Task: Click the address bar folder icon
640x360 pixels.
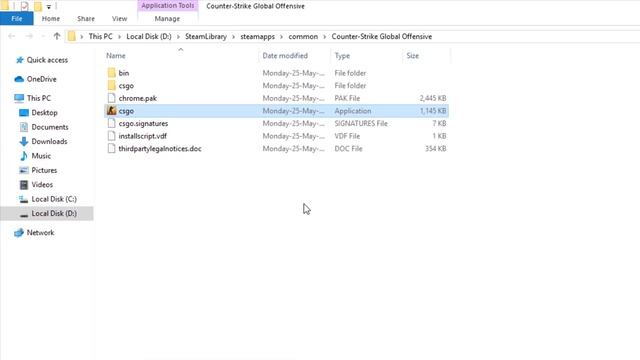Action: [x=72, y=36]
